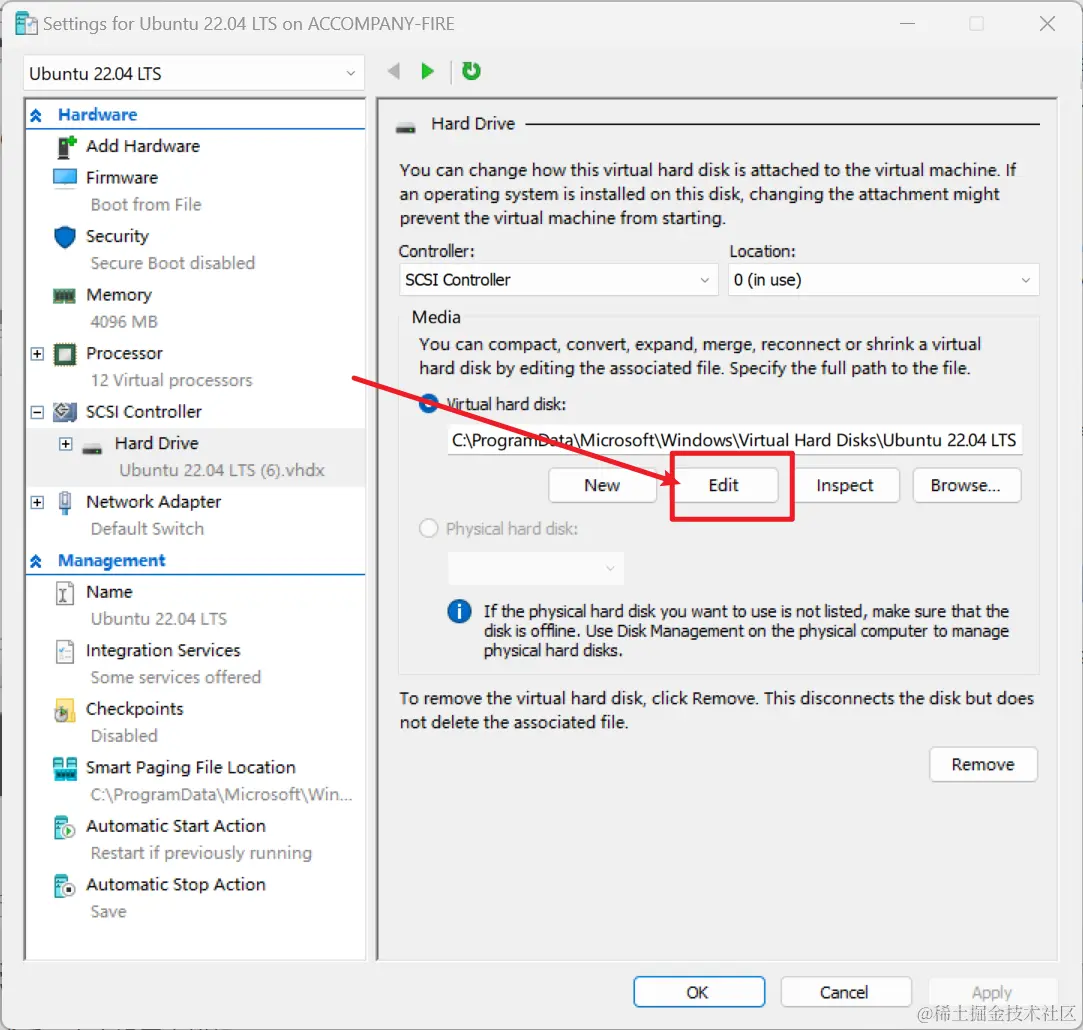Click the SCSI Controller icon

[65, 412]
